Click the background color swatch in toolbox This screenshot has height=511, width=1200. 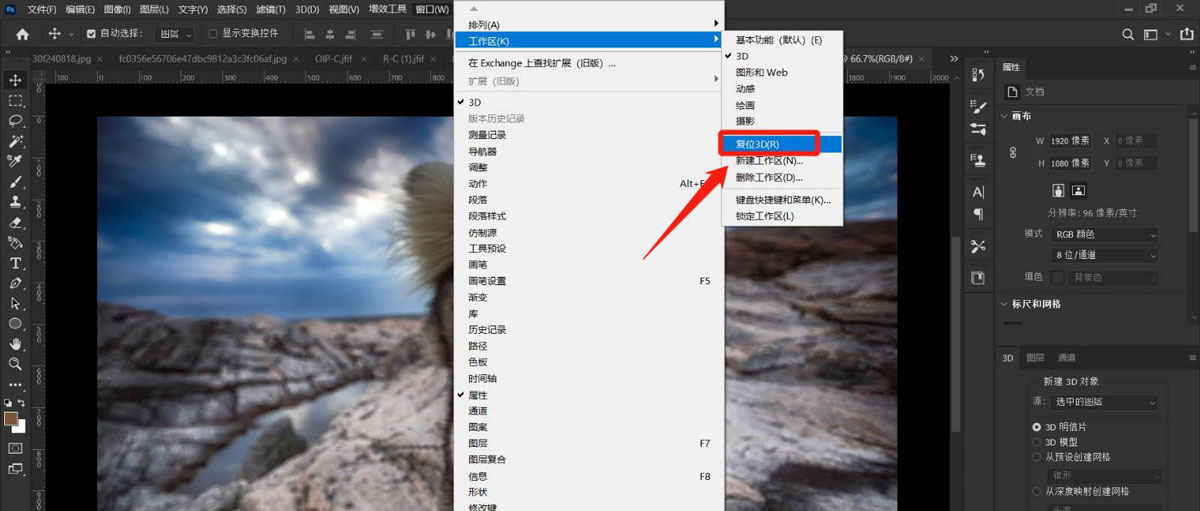[20, 426]
